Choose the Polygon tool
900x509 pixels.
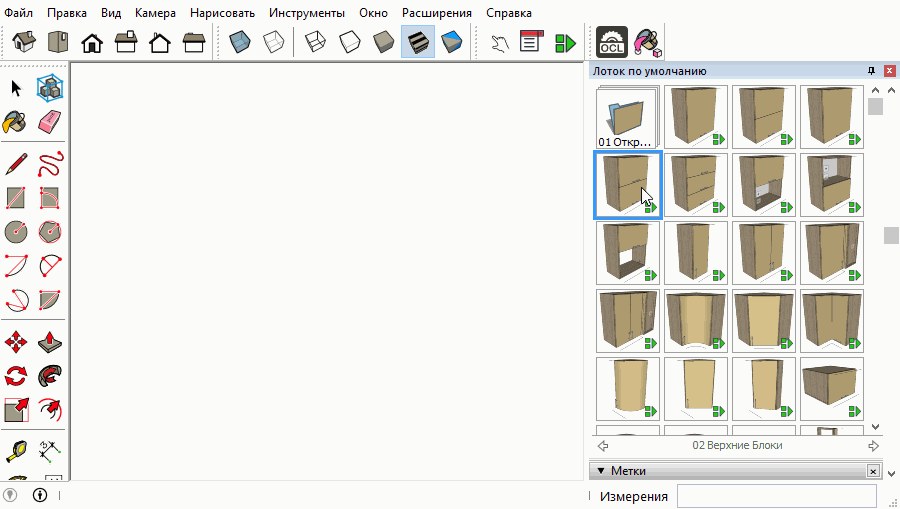pyautogui.click(x=50, y=232)
